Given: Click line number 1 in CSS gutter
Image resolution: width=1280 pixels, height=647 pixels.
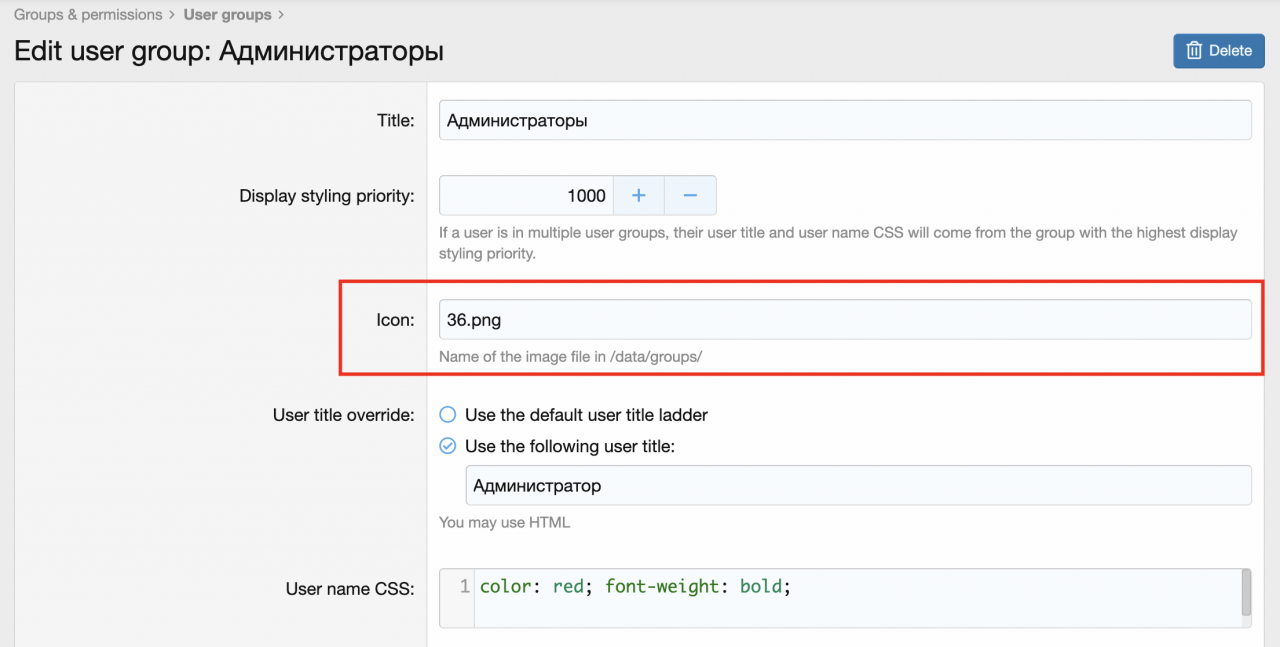Looking at the screenshot, I should 464,587.
